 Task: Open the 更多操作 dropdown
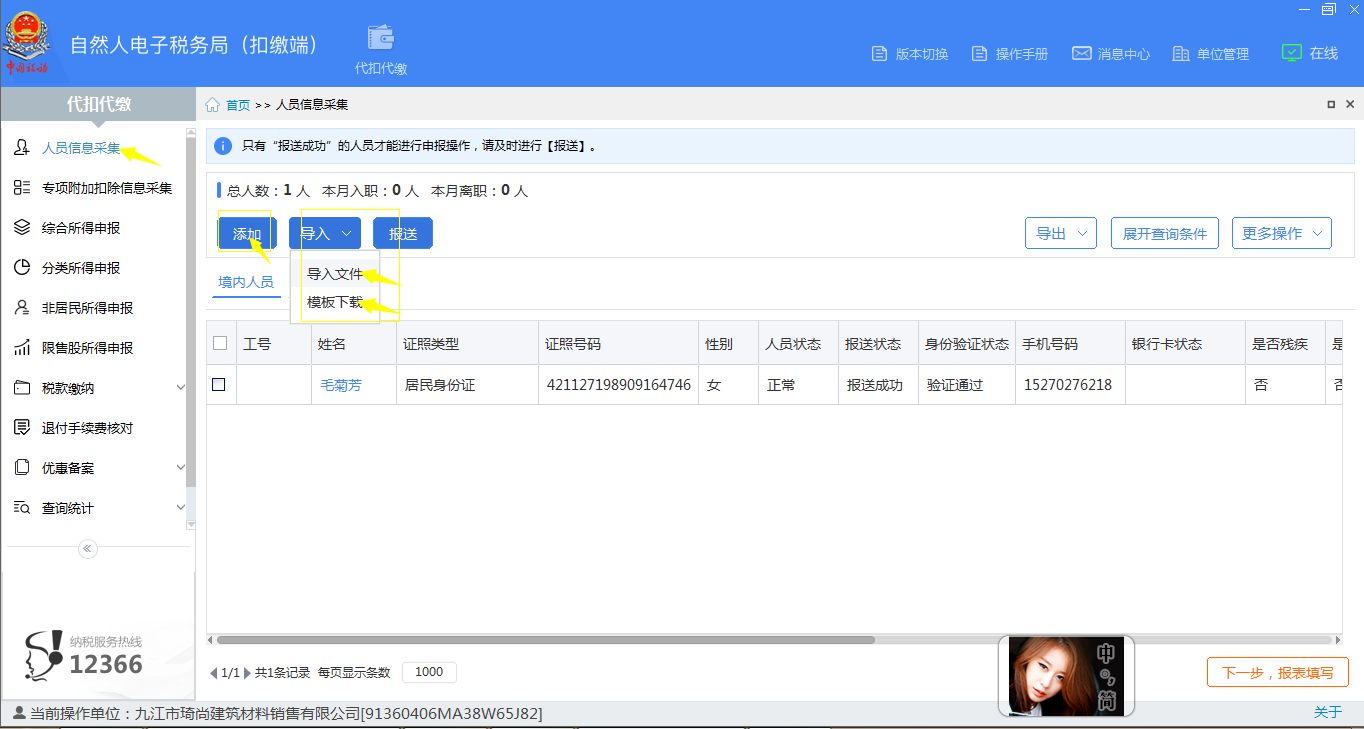1281,232
